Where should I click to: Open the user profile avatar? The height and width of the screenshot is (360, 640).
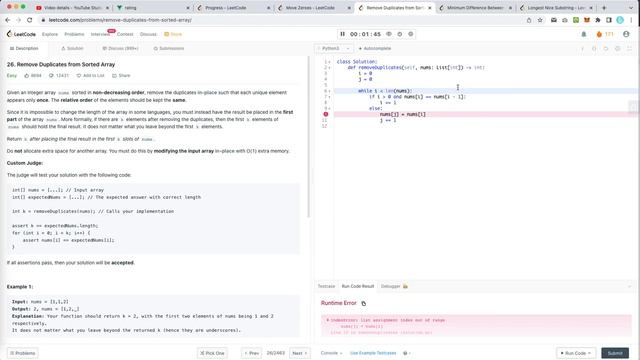pyautogui.click(x=626, y=34)
